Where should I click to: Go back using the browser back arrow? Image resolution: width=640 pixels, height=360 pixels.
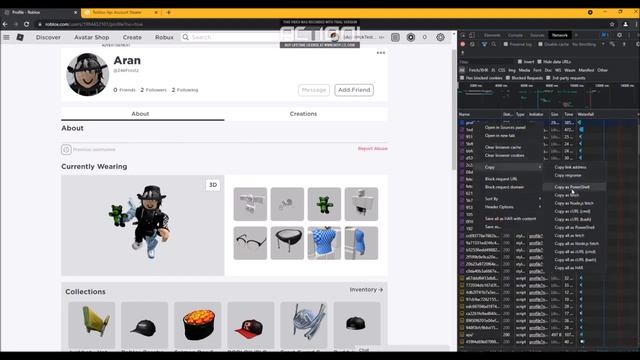click(x=5, y=24)
